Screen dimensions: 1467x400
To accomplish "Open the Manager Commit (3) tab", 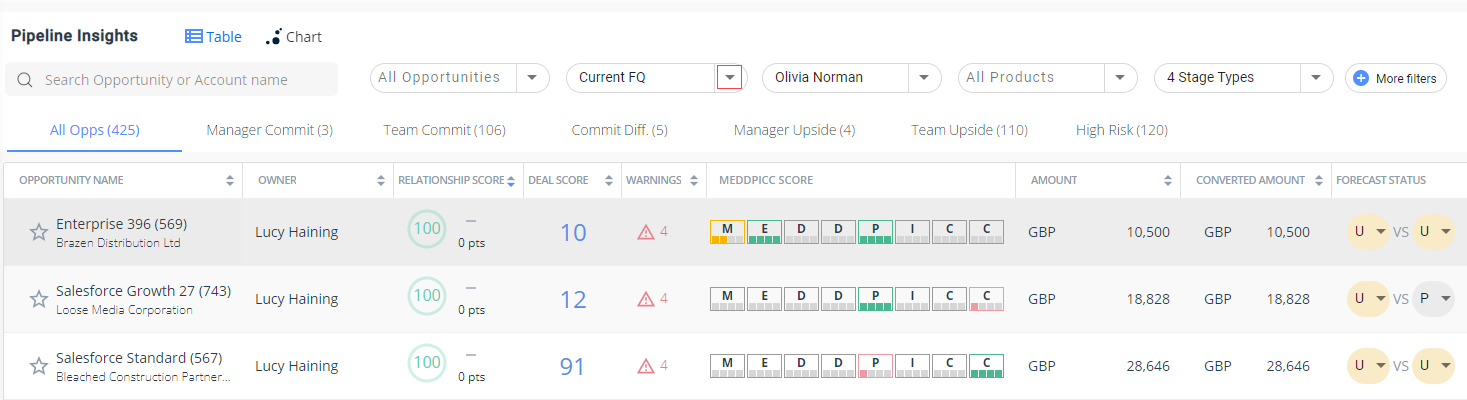I will (269, 130).
